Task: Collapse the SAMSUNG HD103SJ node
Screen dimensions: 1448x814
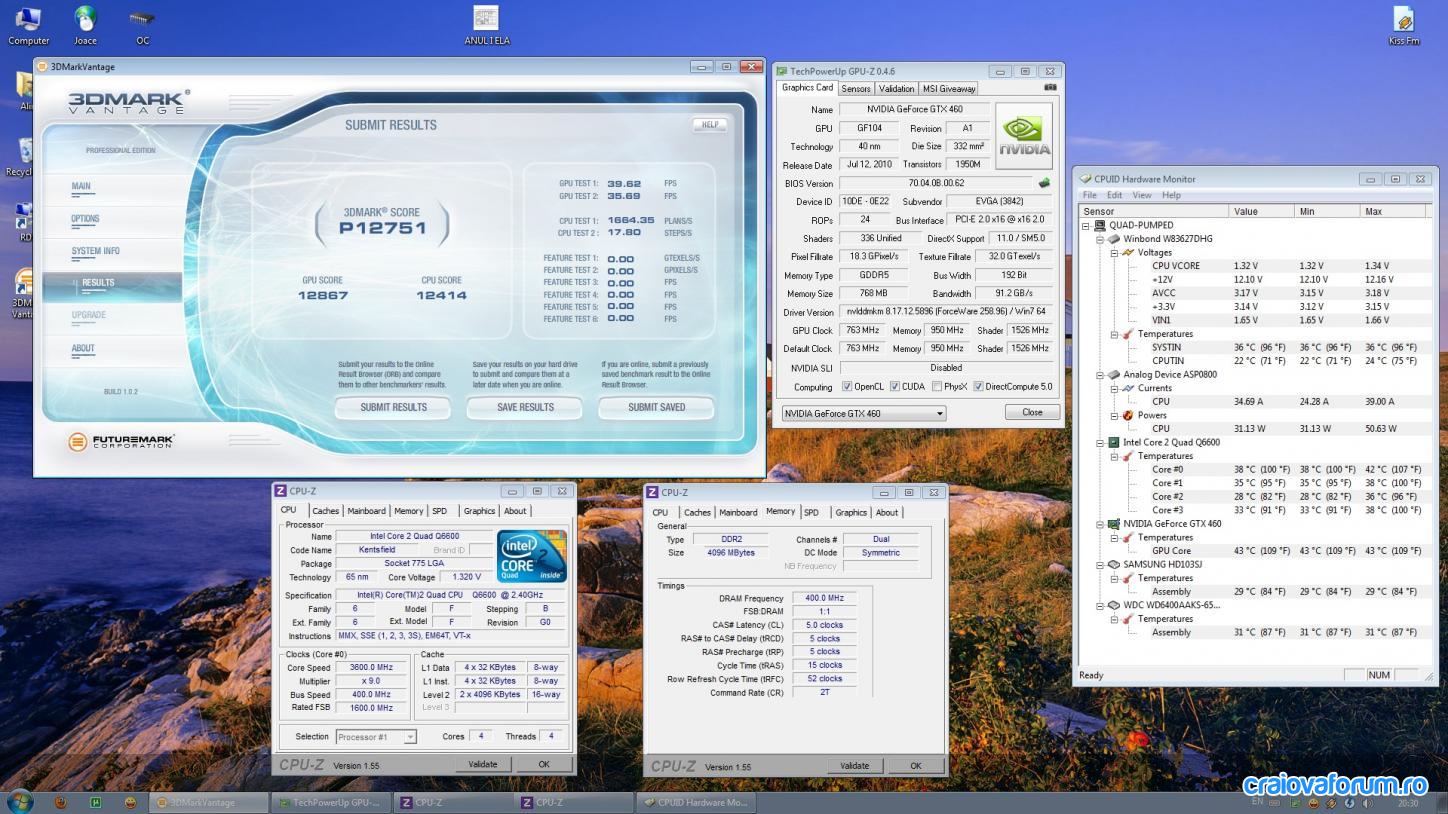Action: [x=1101, y=564]
